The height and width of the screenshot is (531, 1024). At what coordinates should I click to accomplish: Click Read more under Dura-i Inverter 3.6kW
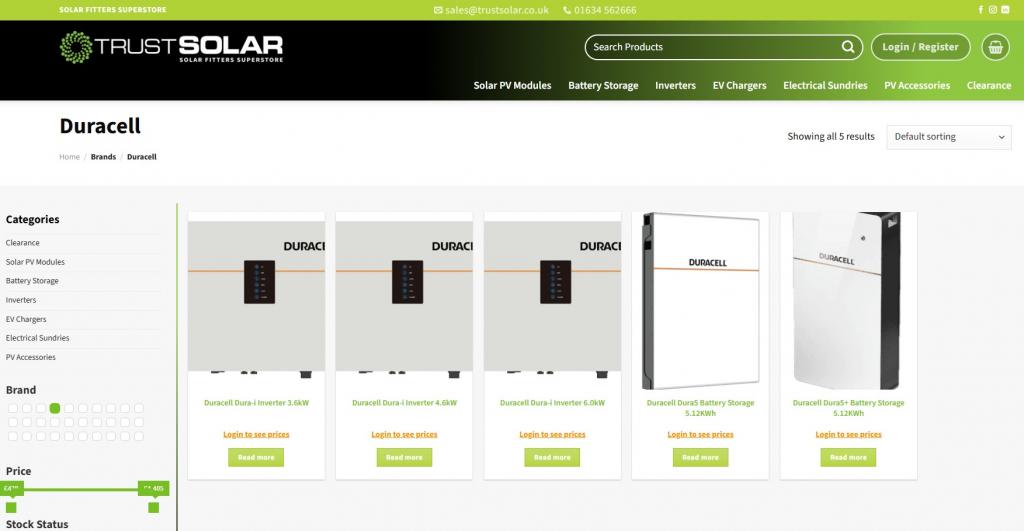pyautogui.click(x=256, y=458)
